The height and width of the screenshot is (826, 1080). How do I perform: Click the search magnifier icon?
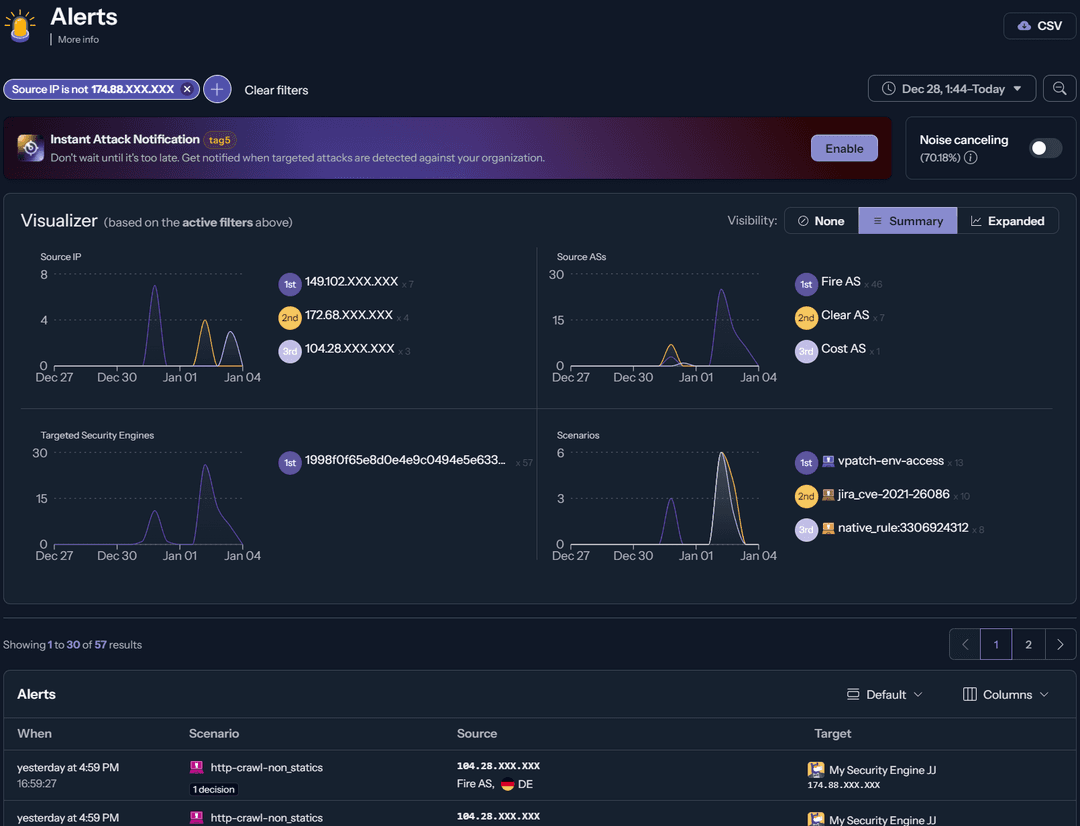[x=1059, y=88]
